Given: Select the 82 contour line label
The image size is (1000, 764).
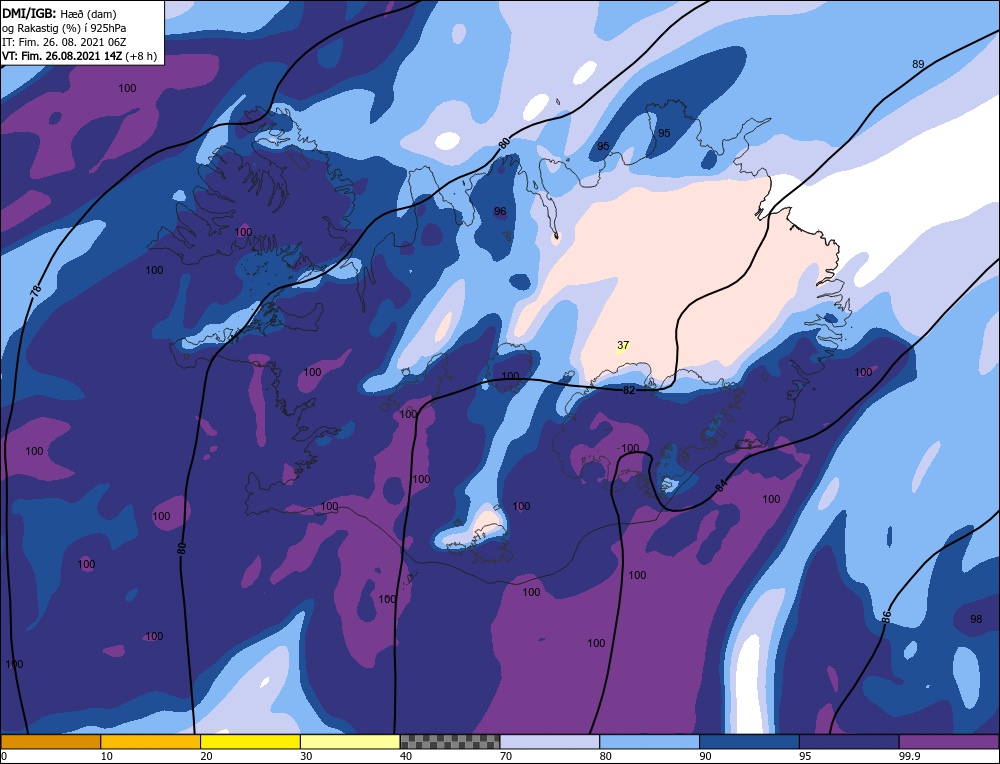Looking at the screenshot, I should (629, 390).
